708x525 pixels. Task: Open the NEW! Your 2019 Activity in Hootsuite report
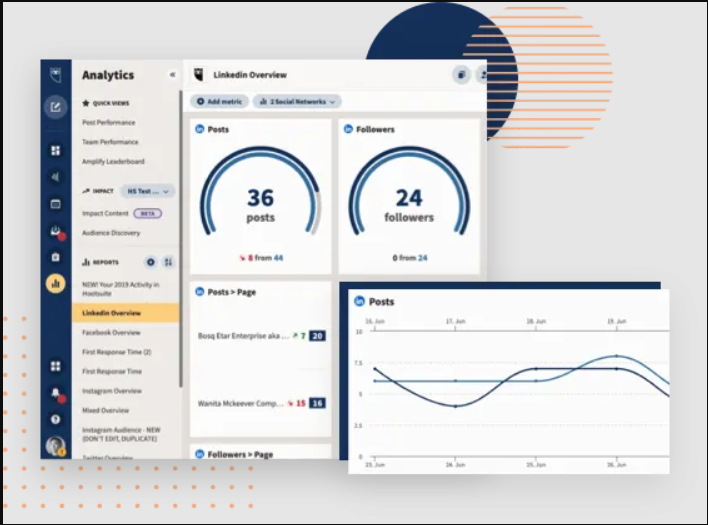(121, 289)
